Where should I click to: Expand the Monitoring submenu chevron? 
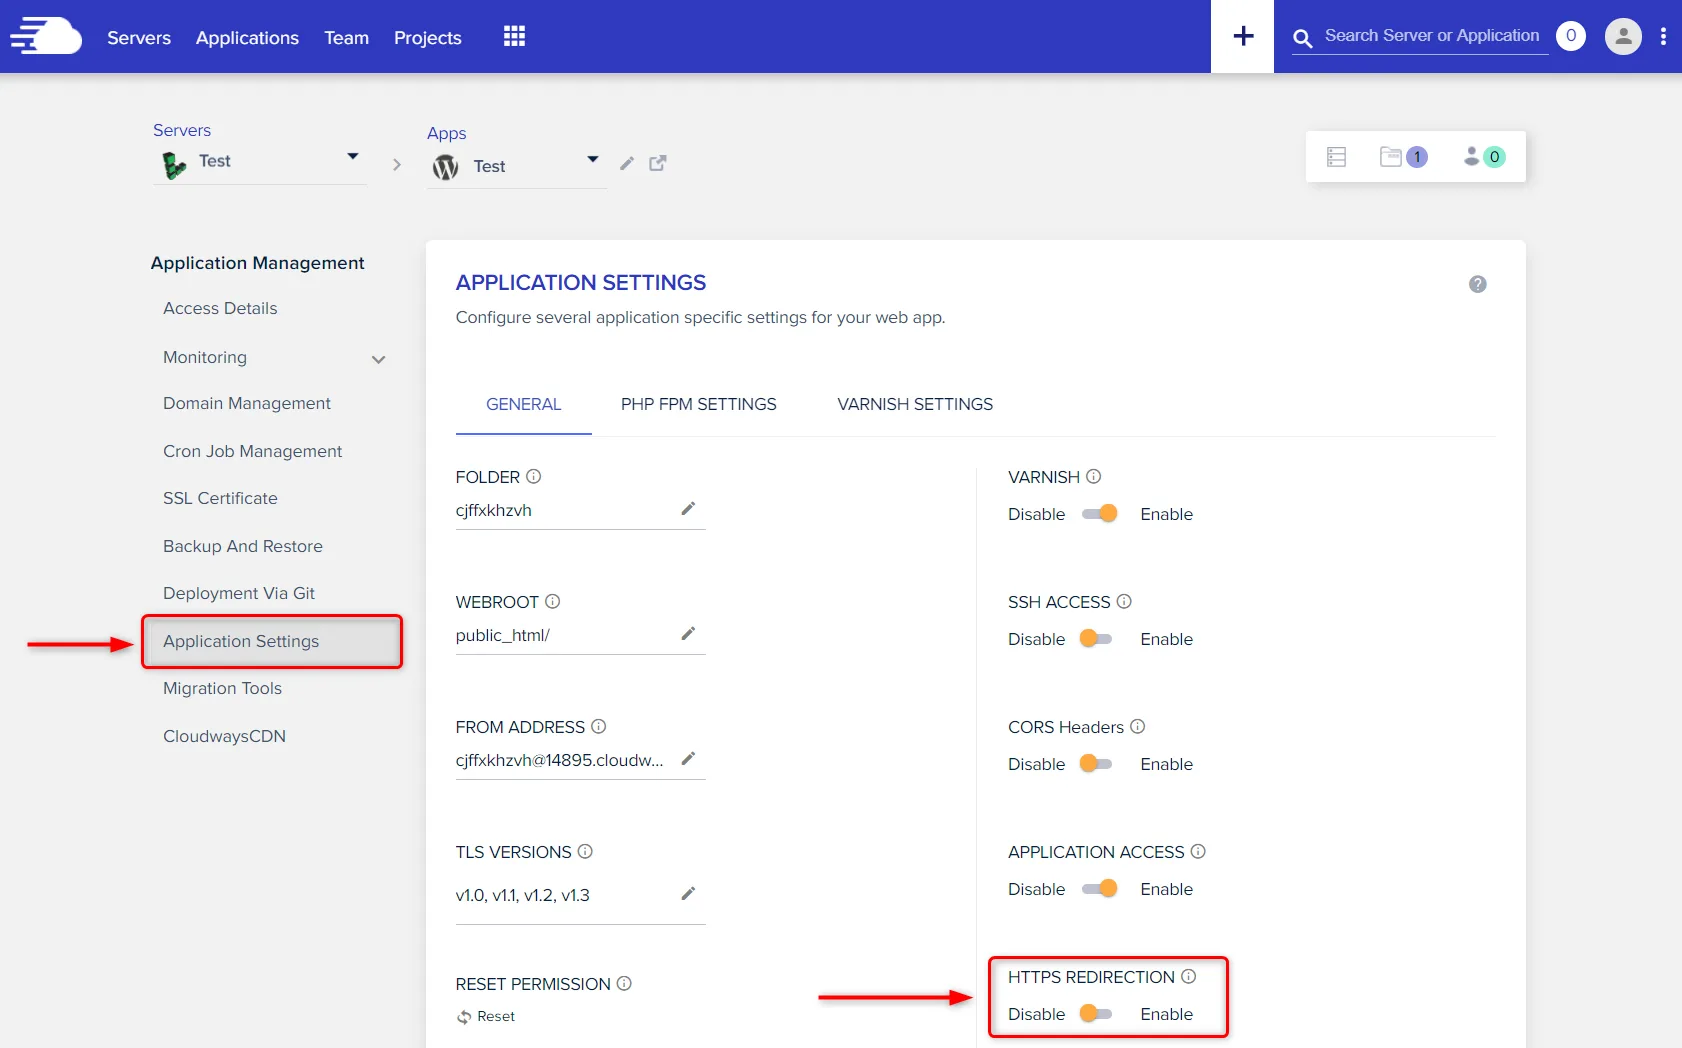click(x=378, y=359)
